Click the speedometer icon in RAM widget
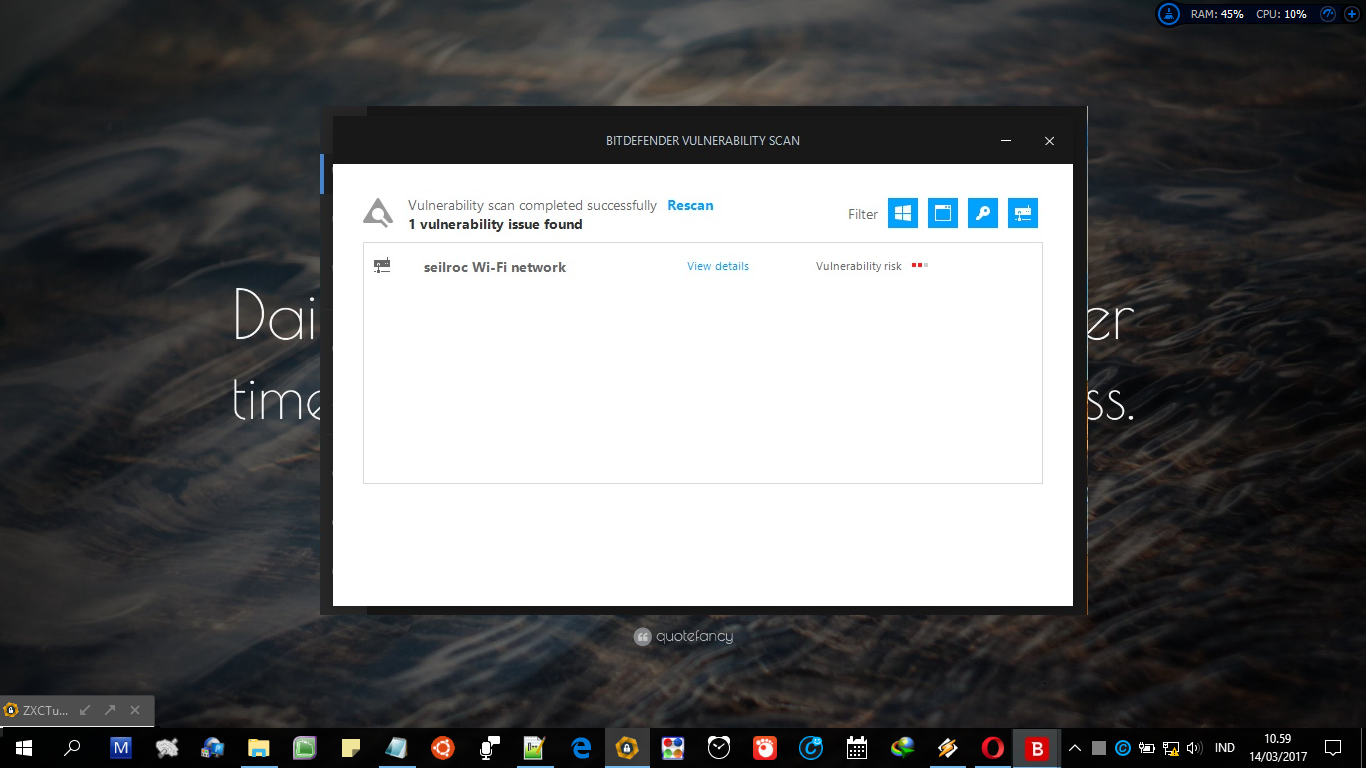Image resolution: width=1366 pixels, height=768 pixels. 1328,14
